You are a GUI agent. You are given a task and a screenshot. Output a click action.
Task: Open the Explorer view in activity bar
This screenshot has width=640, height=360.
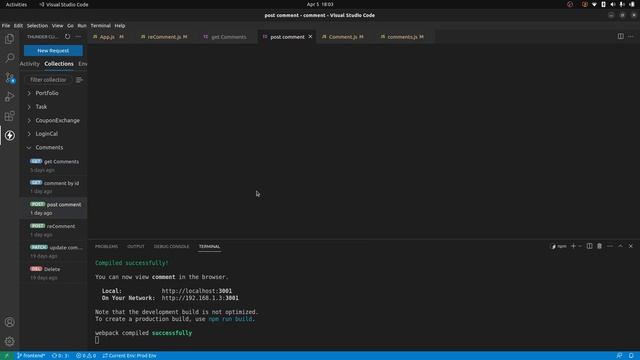tap(9, 39)
